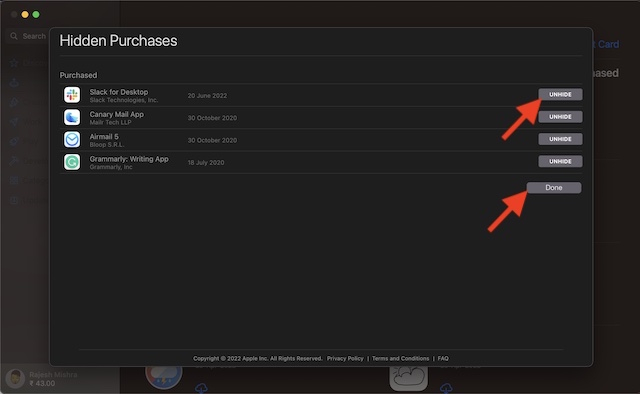Click 'Slack Technologies, Inc.' developer text
Viewport: 640px width, 394px height.
pos(124,100)
